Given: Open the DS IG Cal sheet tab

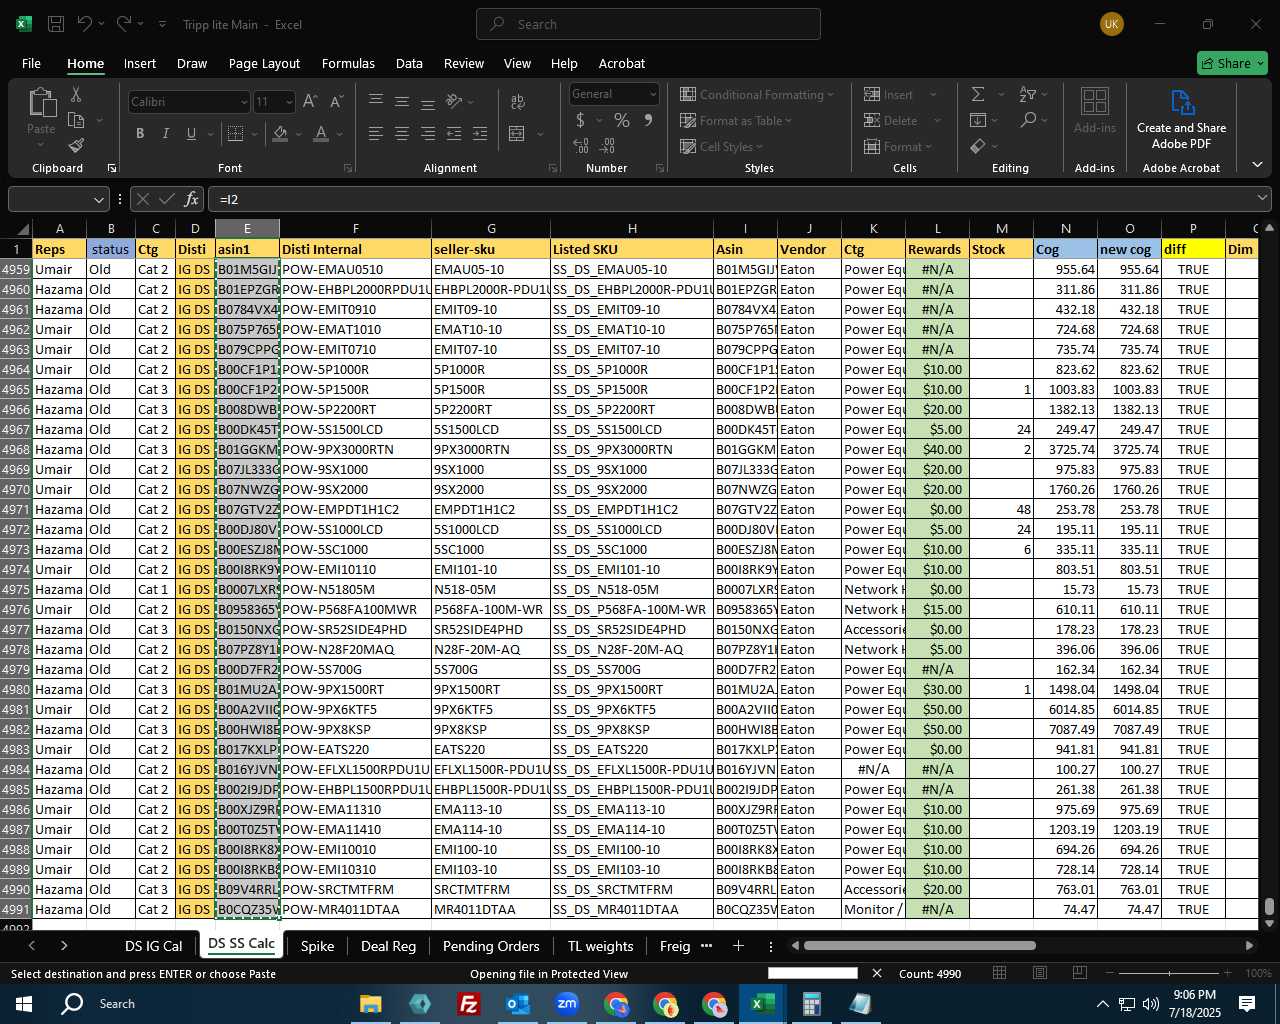Looking at the screenshot, I should pos(153,946).
